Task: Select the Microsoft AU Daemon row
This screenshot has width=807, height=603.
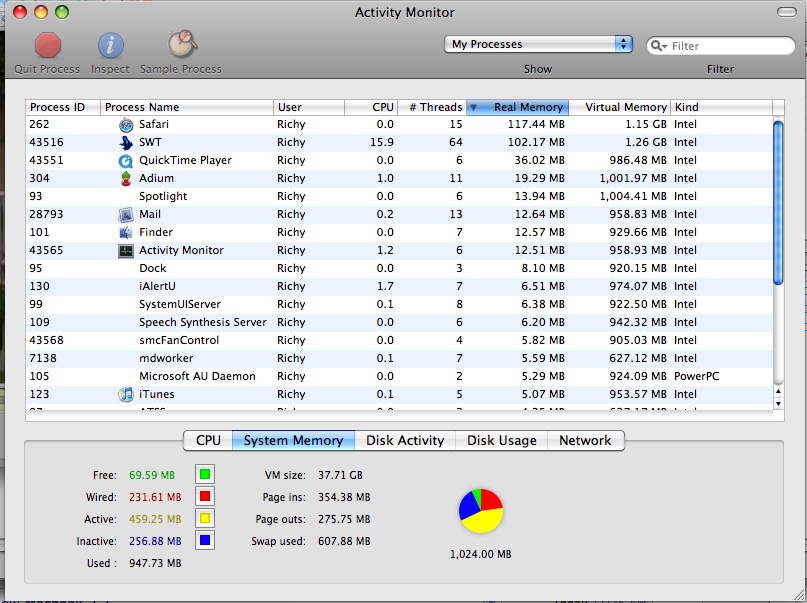Action: tap(399, 377)
